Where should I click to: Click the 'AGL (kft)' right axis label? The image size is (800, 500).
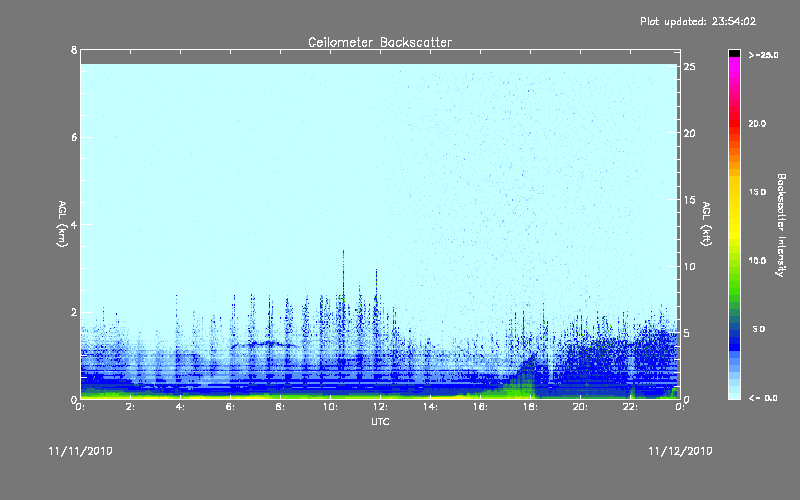pyautogui.click(x=706, y=224)
